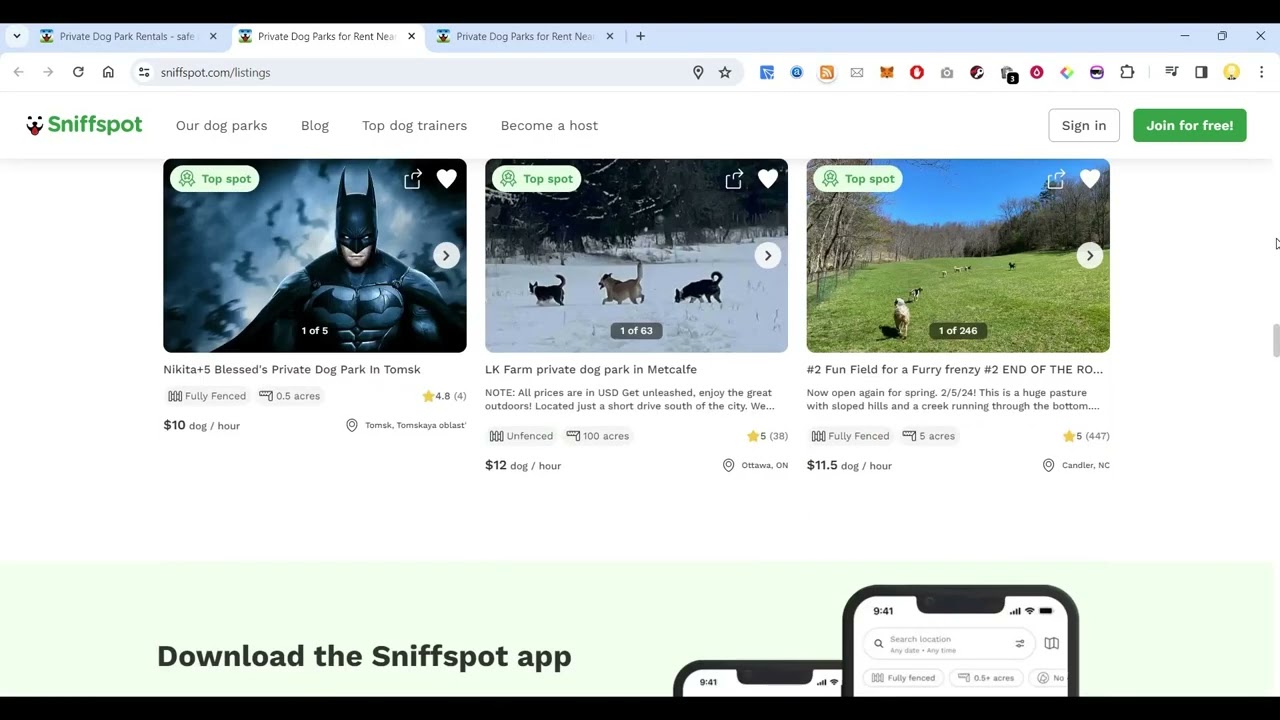Open Chrome three-dot menu
This screenshot has width=1280, height=720.
coord(1261,72)
